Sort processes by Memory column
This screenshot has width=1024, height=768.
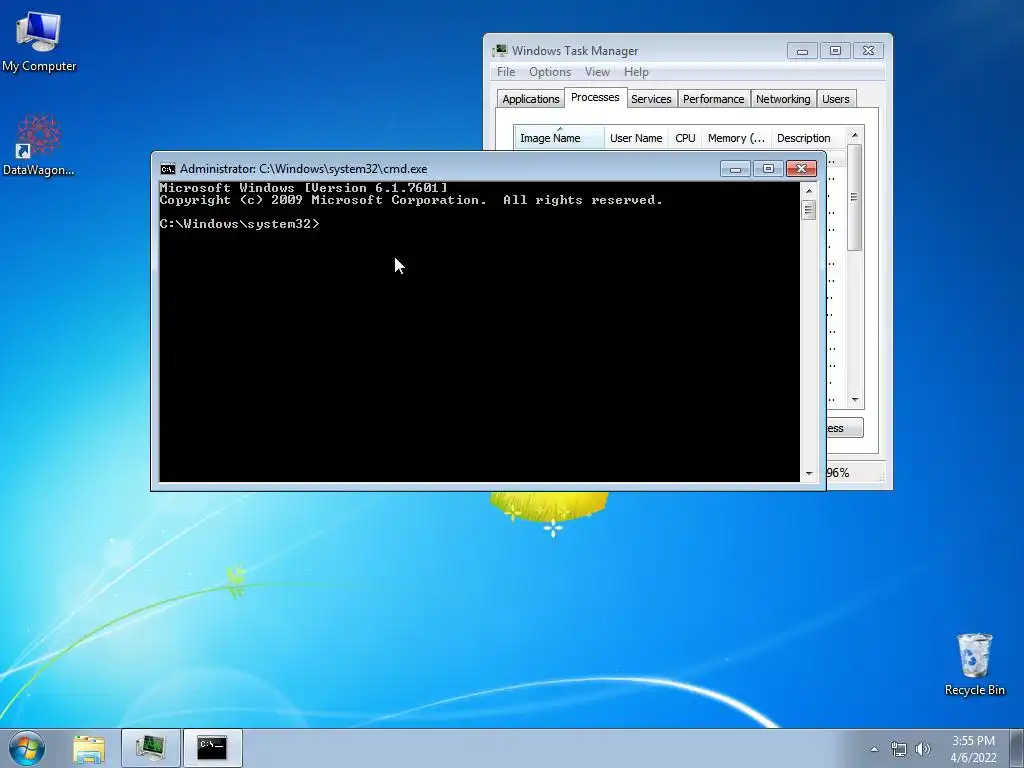click(736, 138)
